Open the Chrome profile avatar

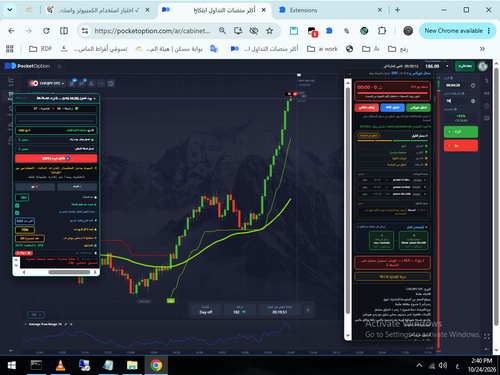click(x=408, y=31)
